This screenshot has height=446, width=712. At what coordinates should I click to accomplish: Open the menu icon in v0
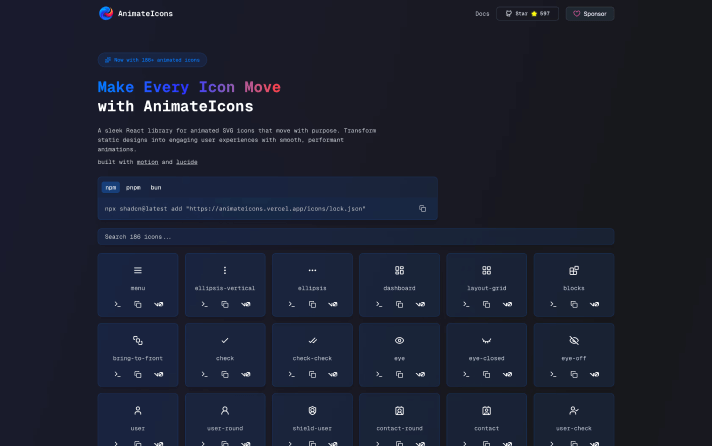pos(158,304)
